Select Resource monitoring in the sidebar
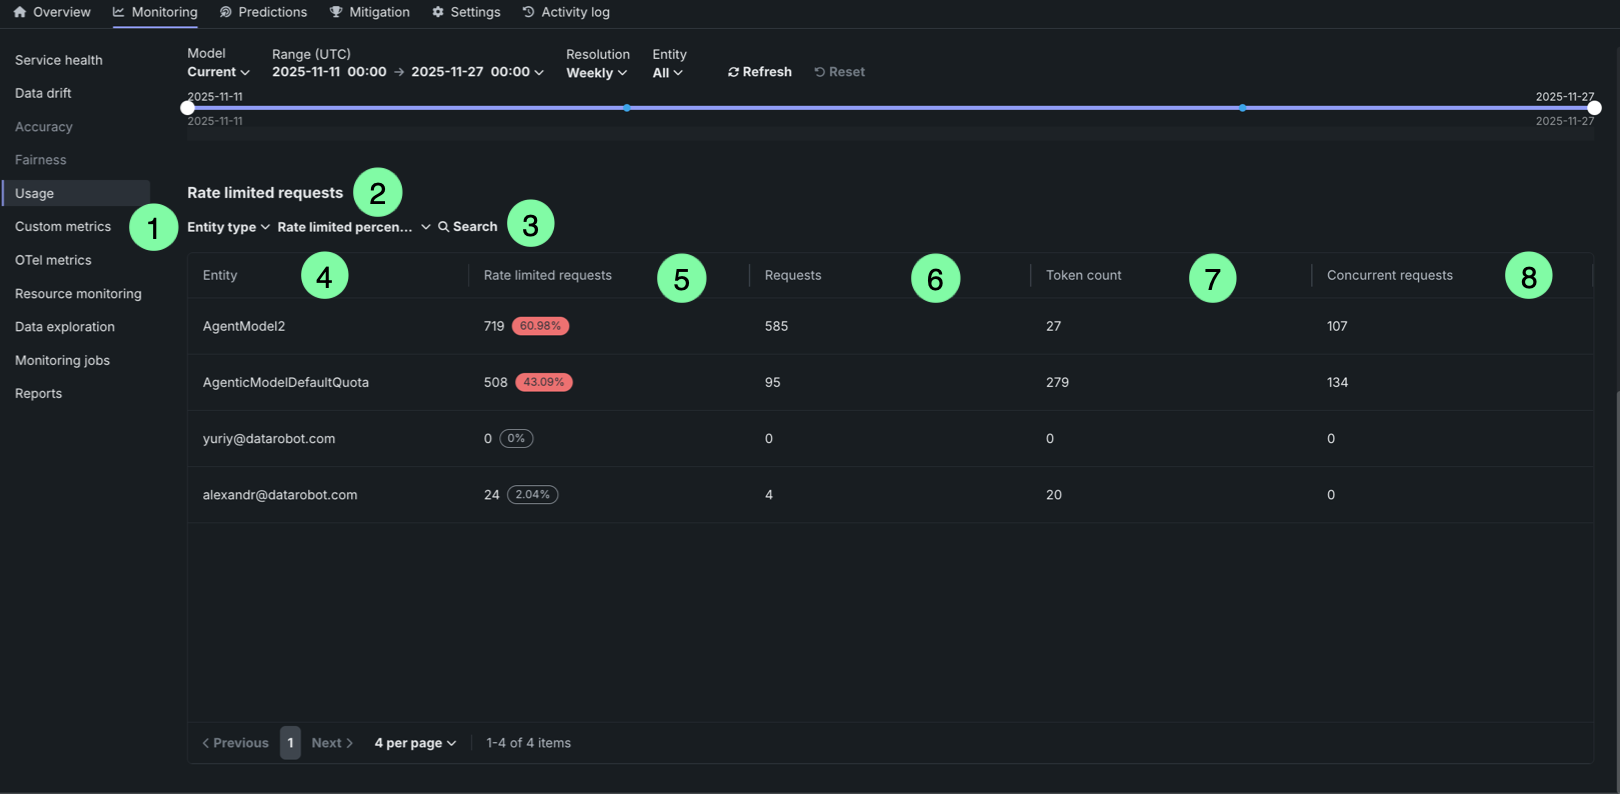This screenshot has width=1620, height=794. (x=78, y=294)
